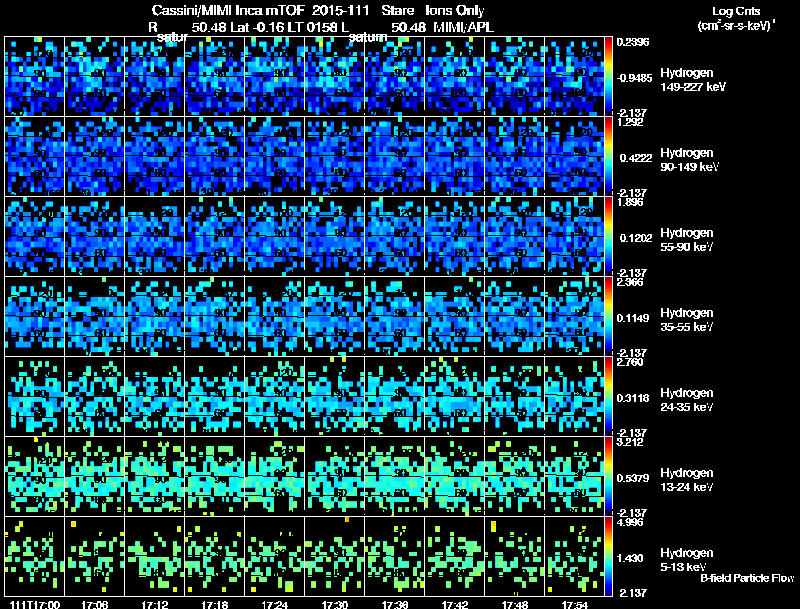Select the 13-24 keV panel at 17:36
This screenshot has width=800, height=609.
tap(394, 476)
